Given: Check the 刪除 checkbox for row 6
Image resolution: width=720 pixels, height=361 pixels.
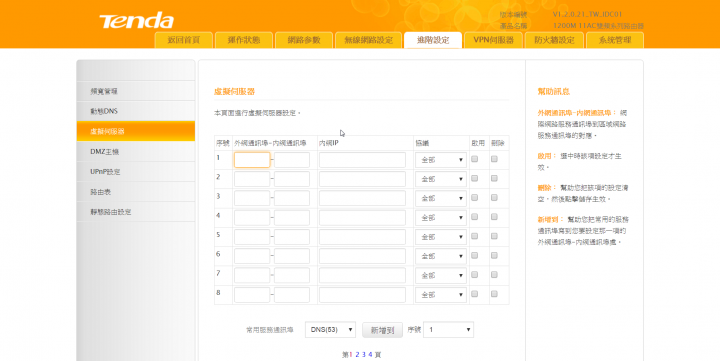Looking at the screenshot, I should tap(494, 255).
